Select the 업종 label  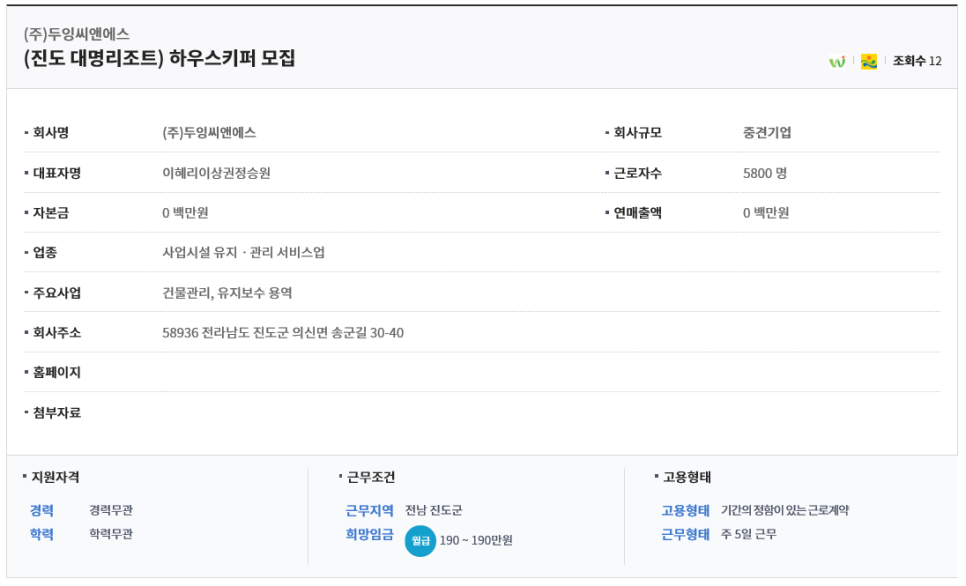[x=44, y=252]
